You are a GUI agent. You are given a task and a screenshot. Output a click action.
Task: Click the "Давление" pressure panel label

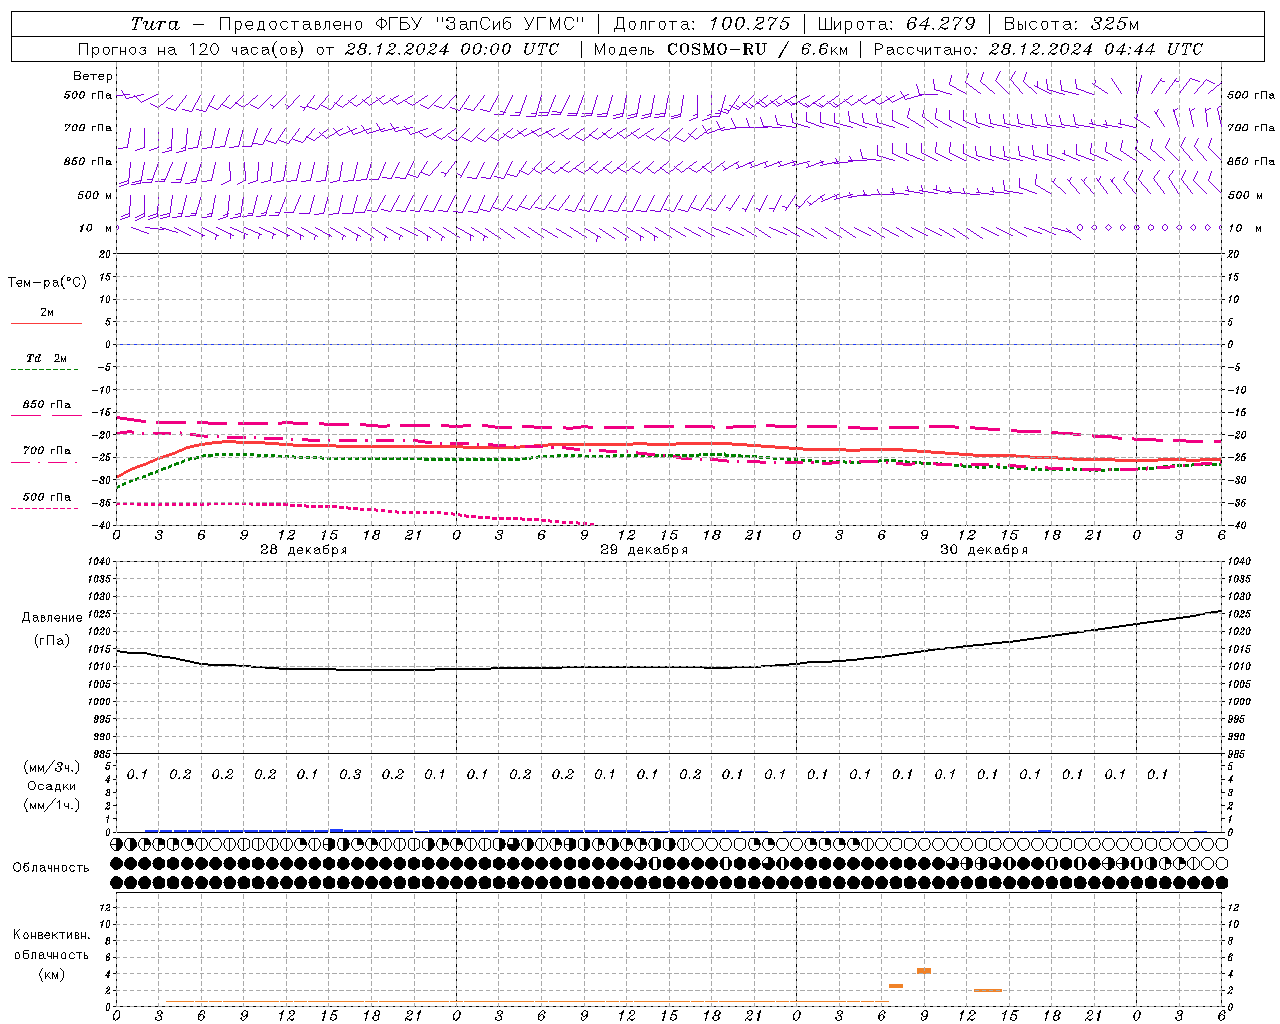[52, 618]
